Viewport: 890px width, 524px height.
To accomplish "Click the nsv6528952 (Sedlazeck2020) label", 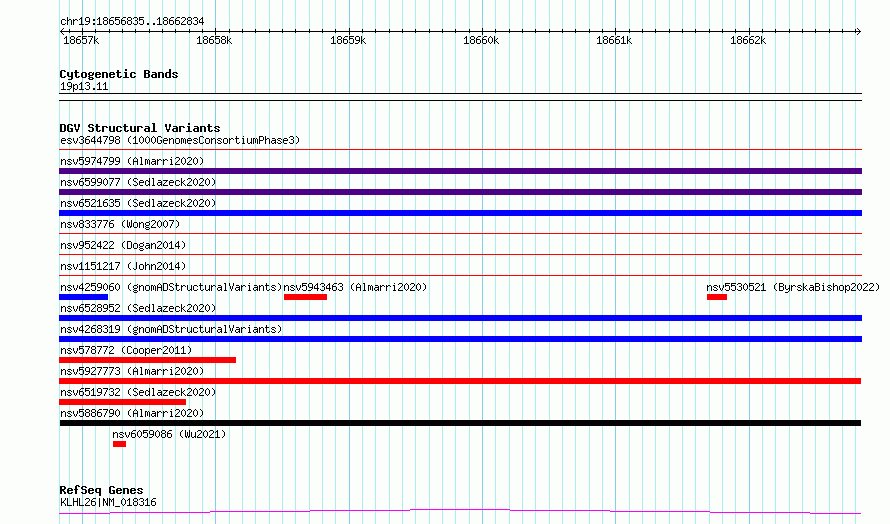I will tap(138, 308).
